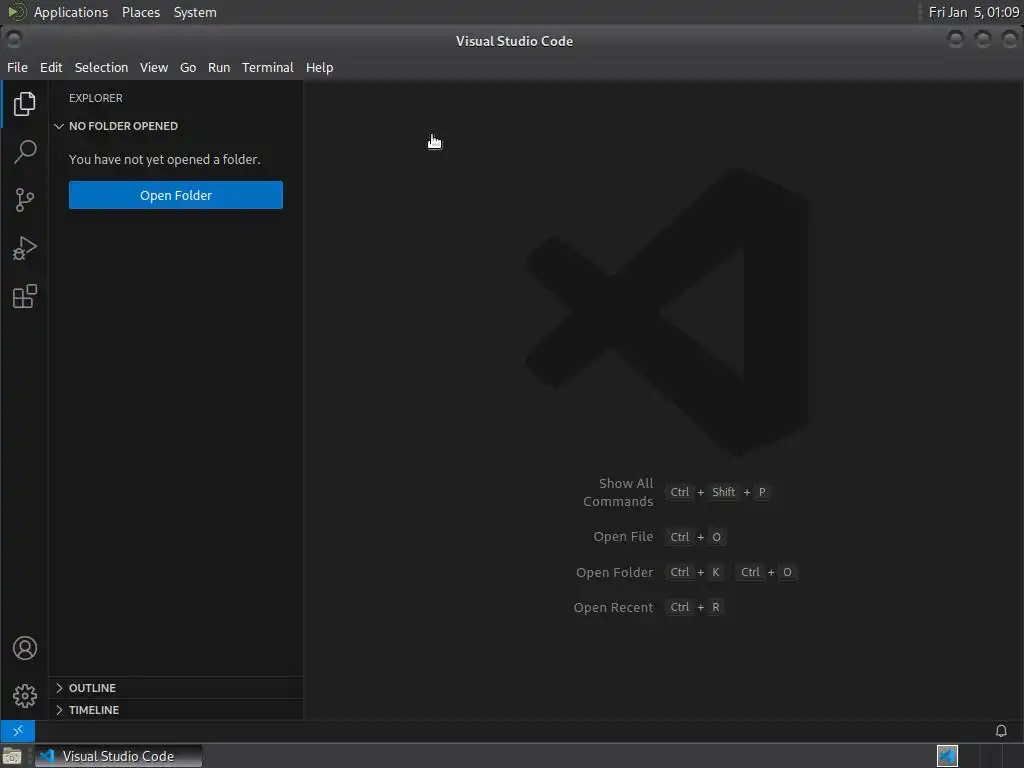1024x768 pixels.
Task: Open the Terminal menu
Action: [268, 67]
